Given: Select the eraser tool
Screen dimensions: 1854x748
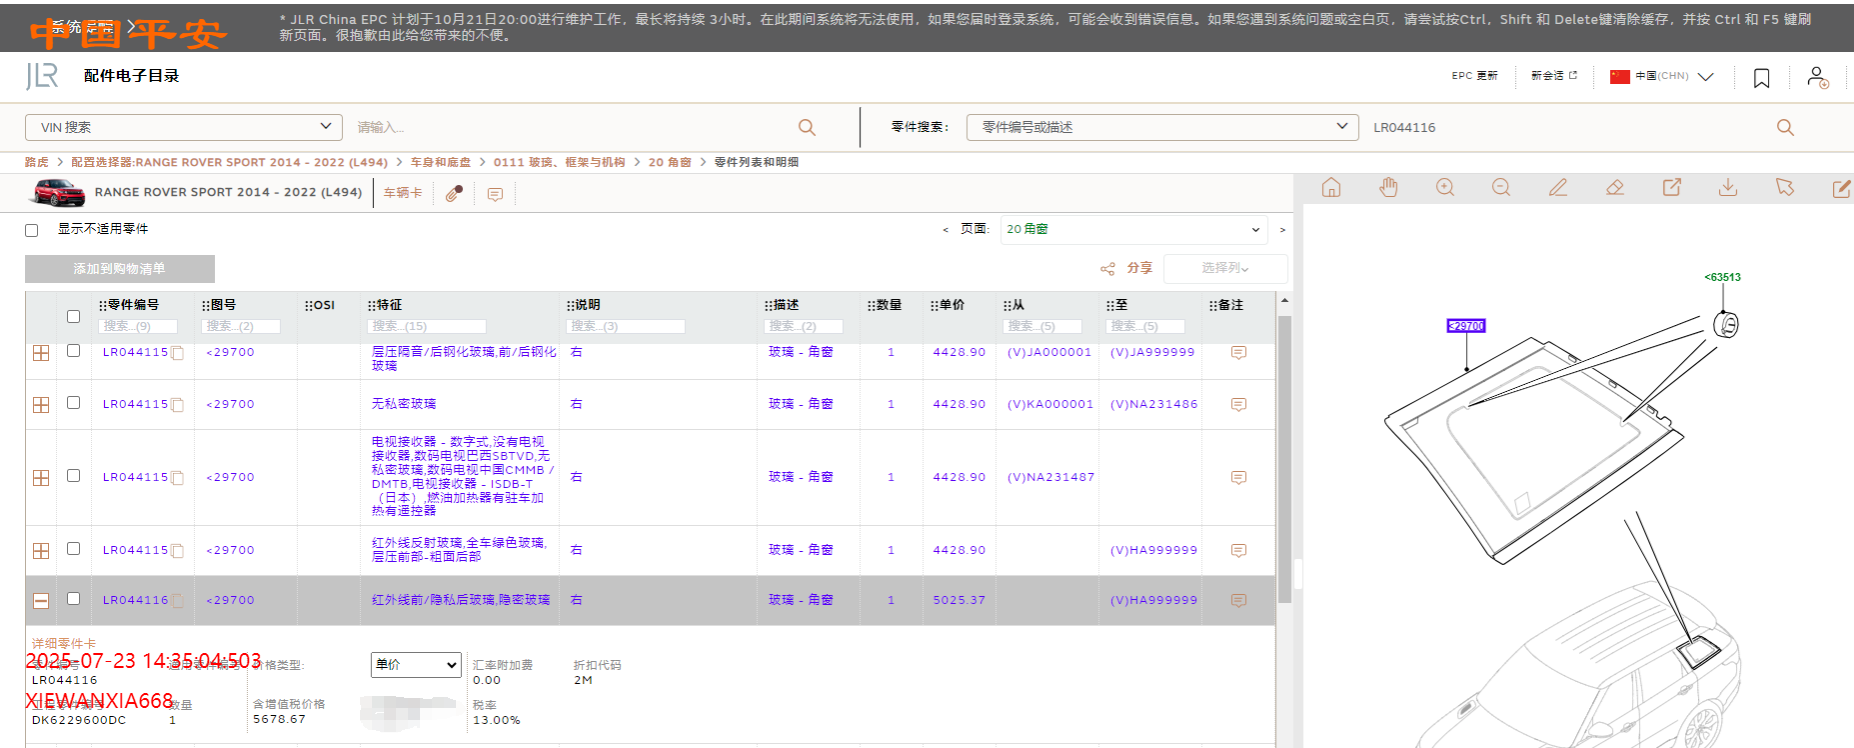Looking at the screenshot, I should (1615, 188).
